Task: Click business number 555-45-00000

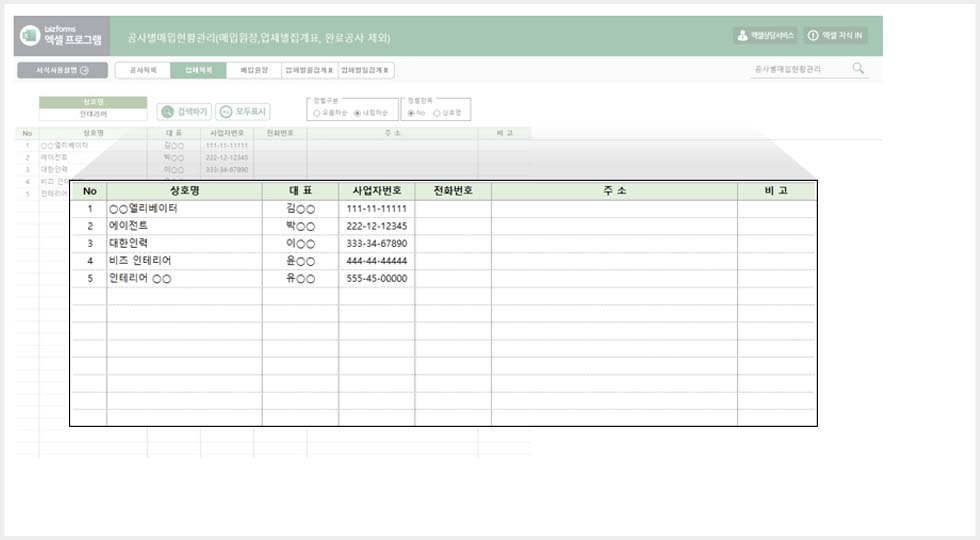Action: click(x=377, y=279)
